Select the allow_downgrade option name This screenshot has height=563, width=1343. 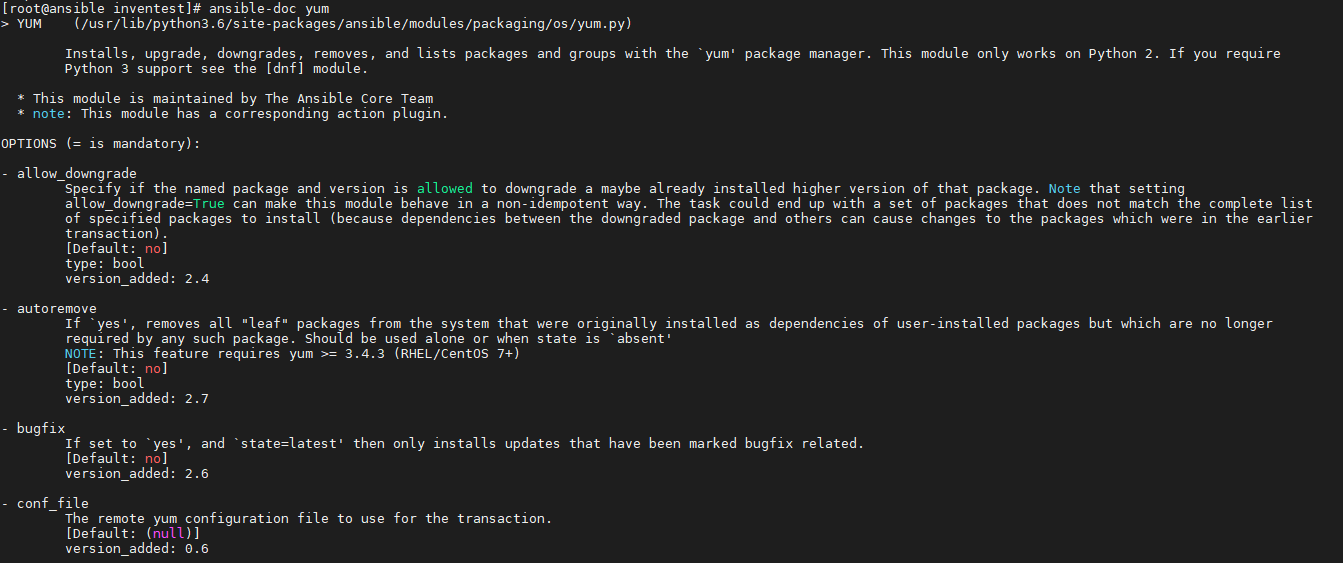77,174
